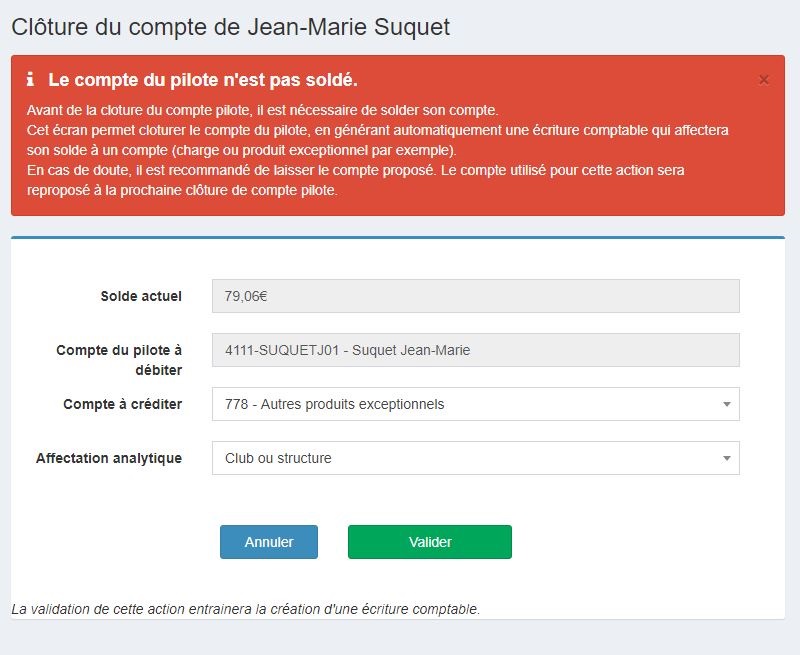Click the italic note about écriture comptable

tap(246, 609)
